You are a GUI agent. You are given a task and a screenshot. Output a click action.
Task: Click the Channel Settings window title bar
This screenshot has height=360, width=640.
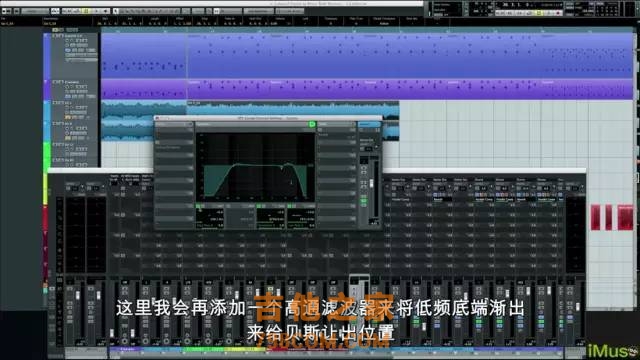point(268,118)
